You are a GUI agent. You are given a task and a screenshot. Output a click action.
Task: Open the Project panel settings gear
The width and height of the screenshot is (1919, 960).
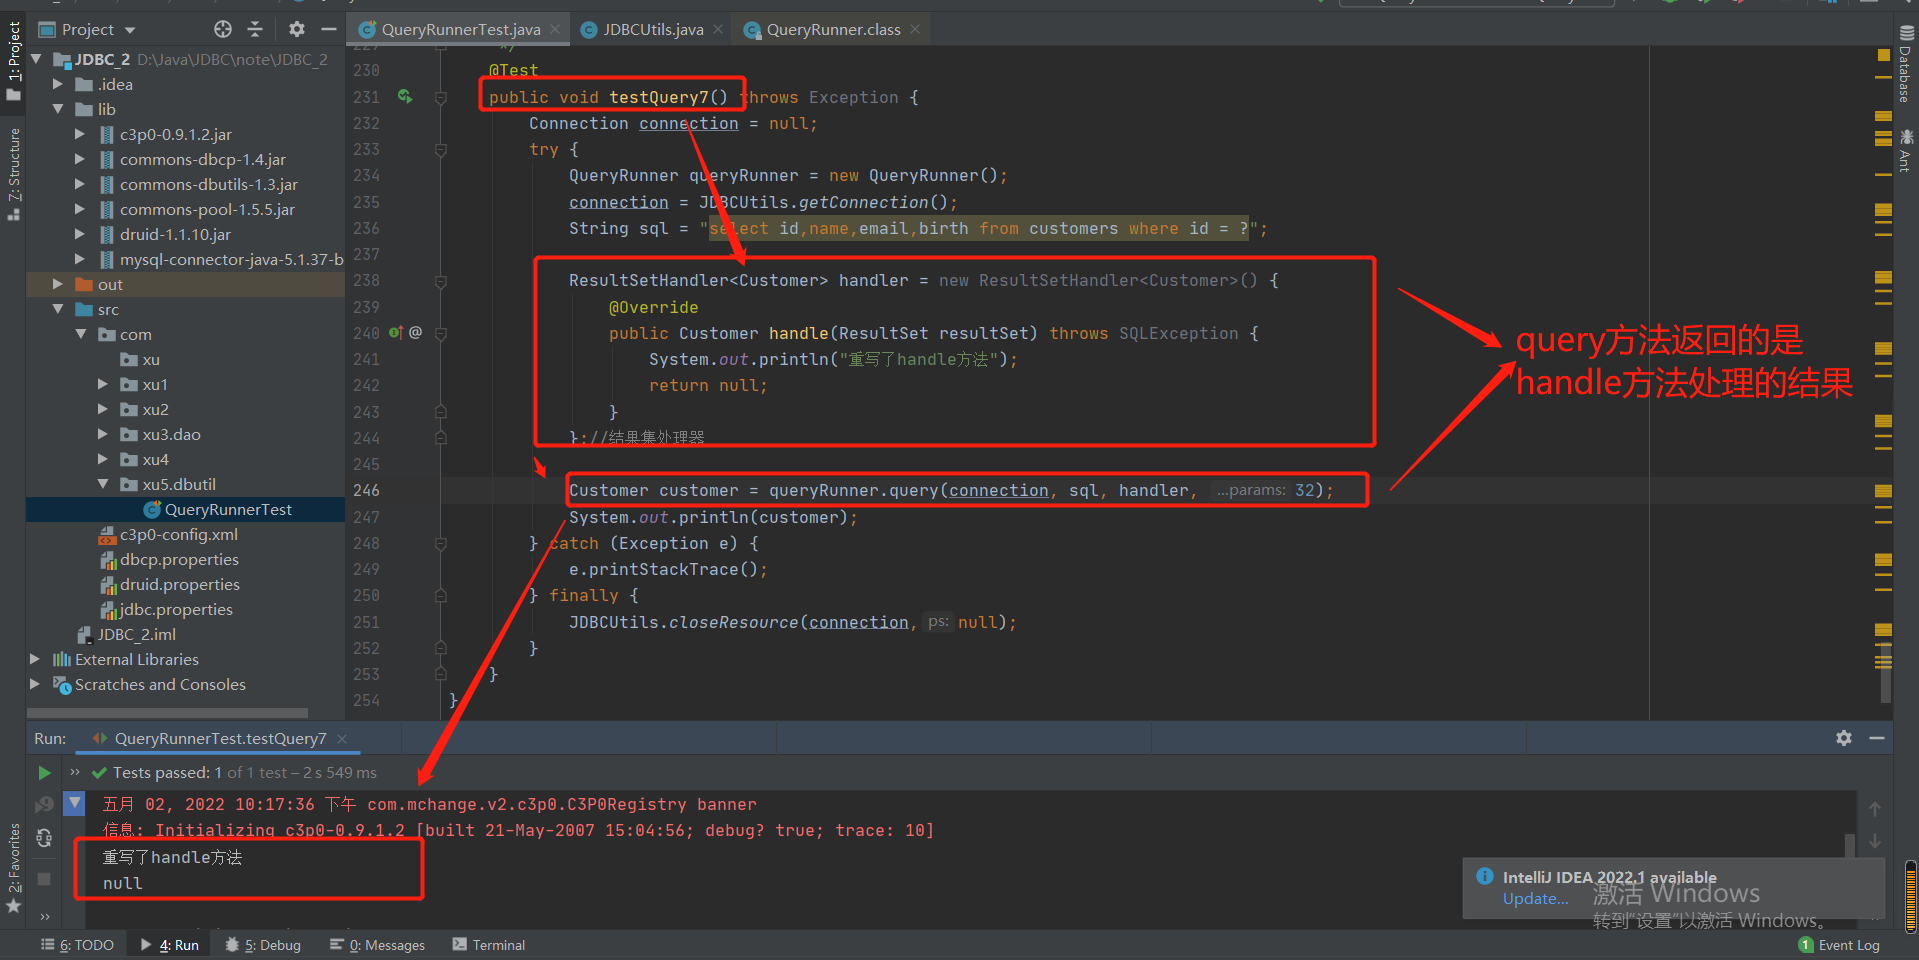pos(297,29)
